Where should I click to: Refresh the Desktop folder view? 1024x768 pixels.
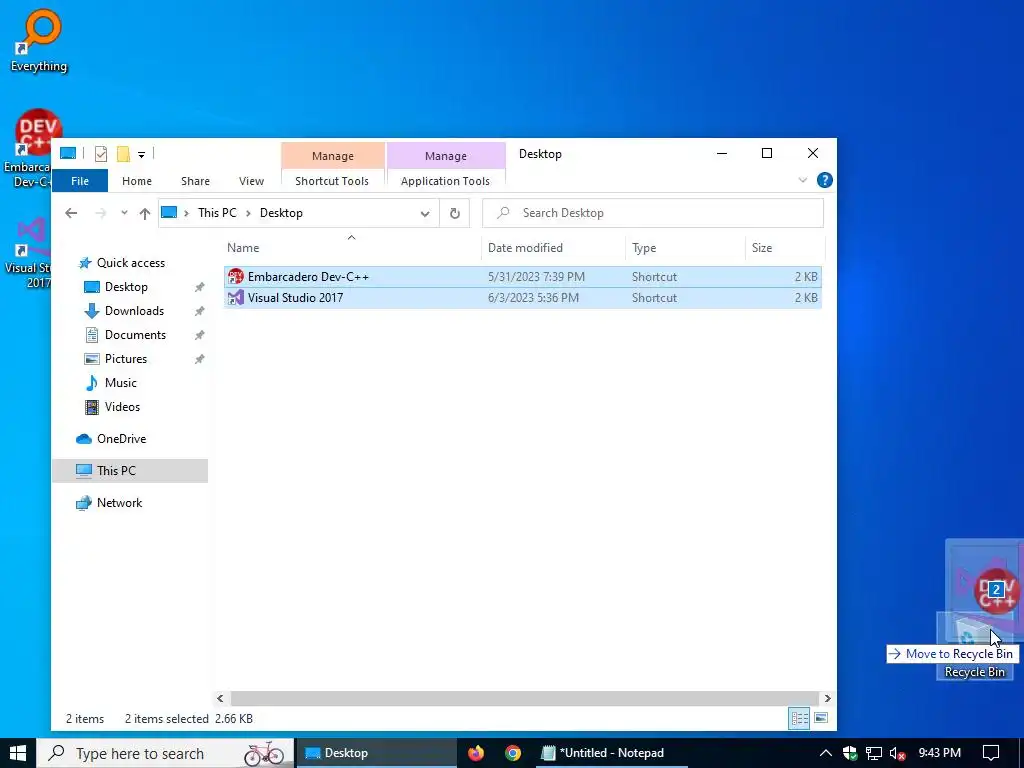point(455,213)
